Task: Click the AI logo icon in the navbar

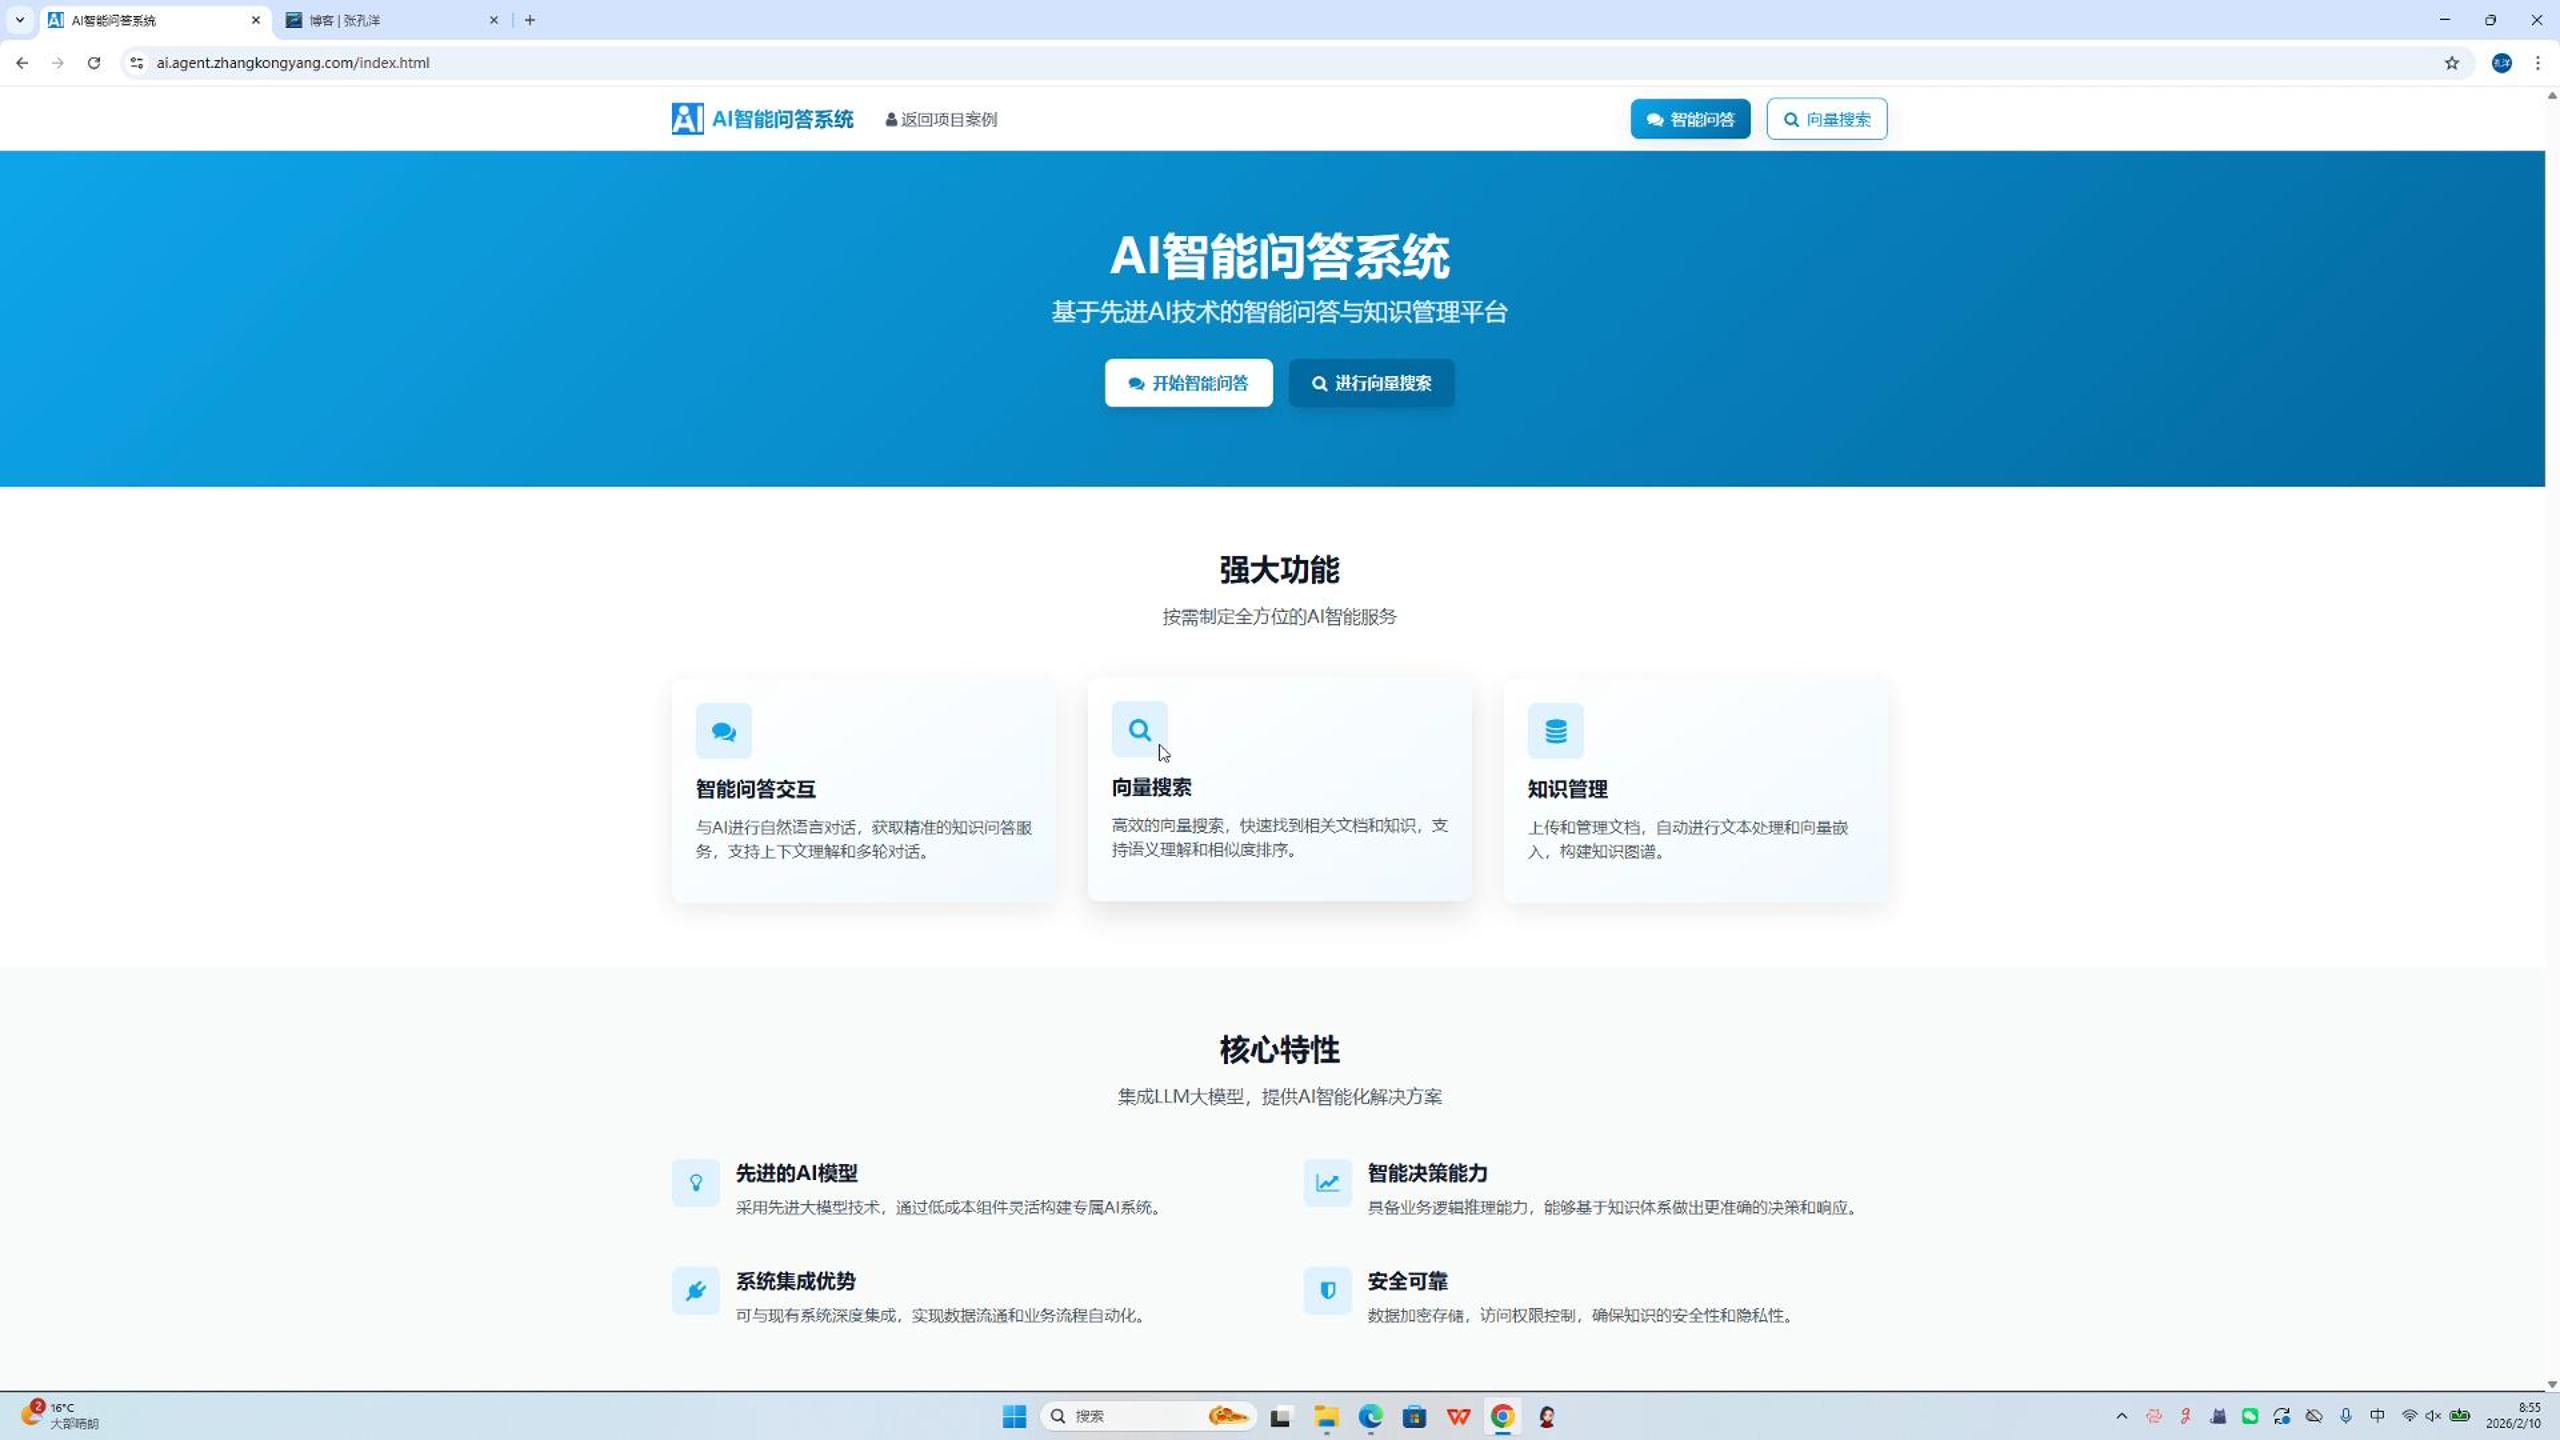Action: click(685, 118)
